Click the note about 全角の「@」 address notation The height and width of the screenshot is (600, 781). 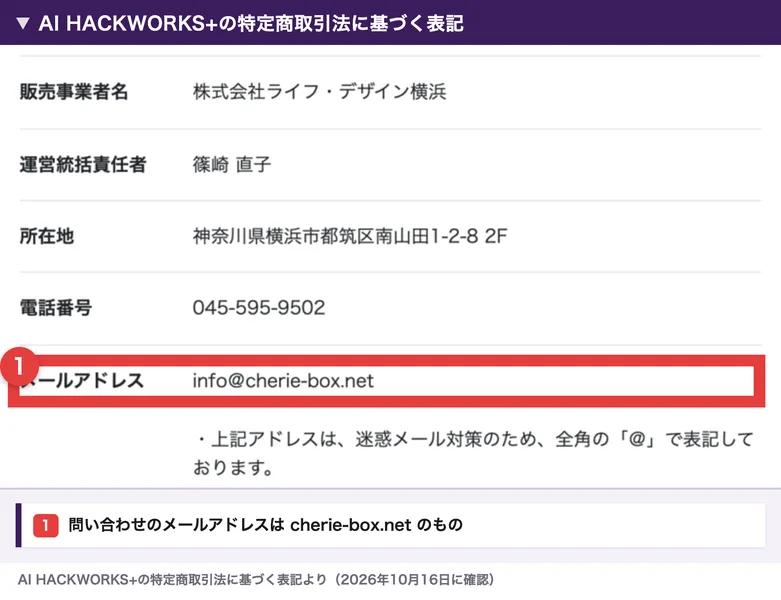(x=473, y=453)
